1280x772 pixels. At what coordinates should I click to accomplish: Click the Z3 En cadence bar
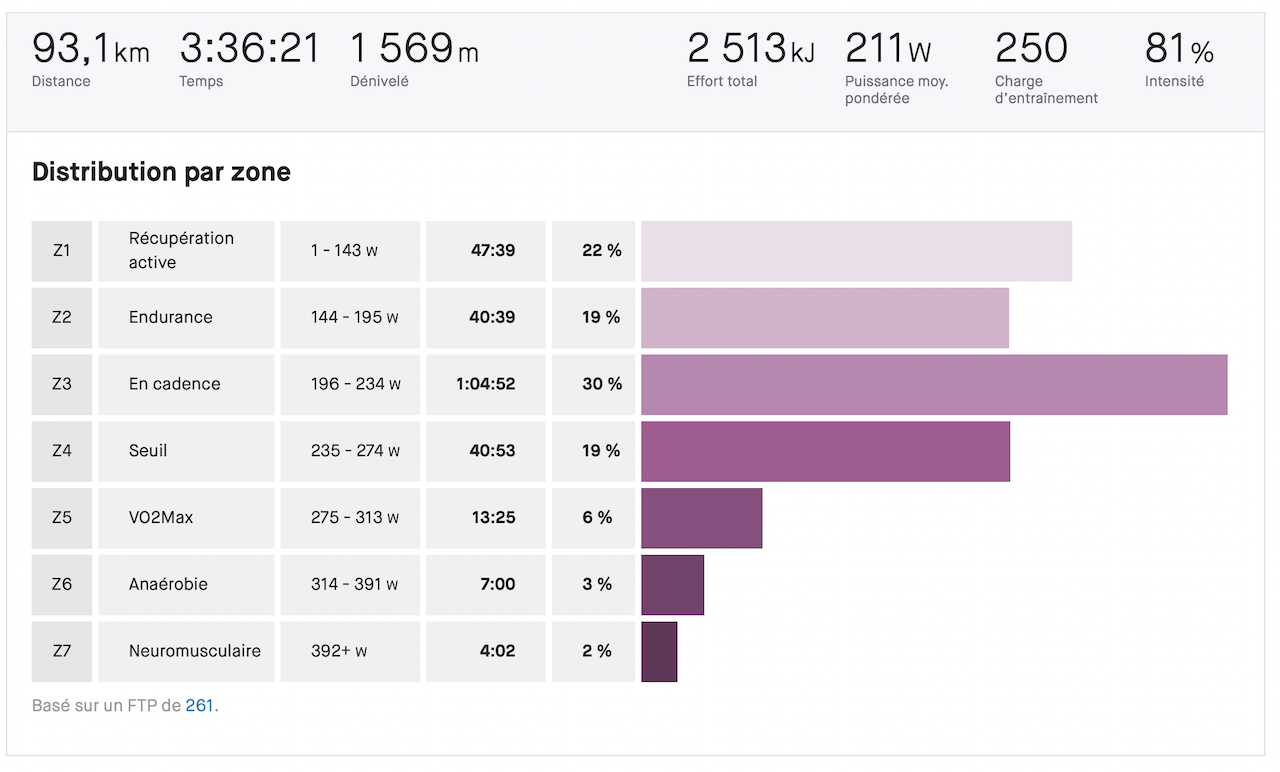pos(934,384)
